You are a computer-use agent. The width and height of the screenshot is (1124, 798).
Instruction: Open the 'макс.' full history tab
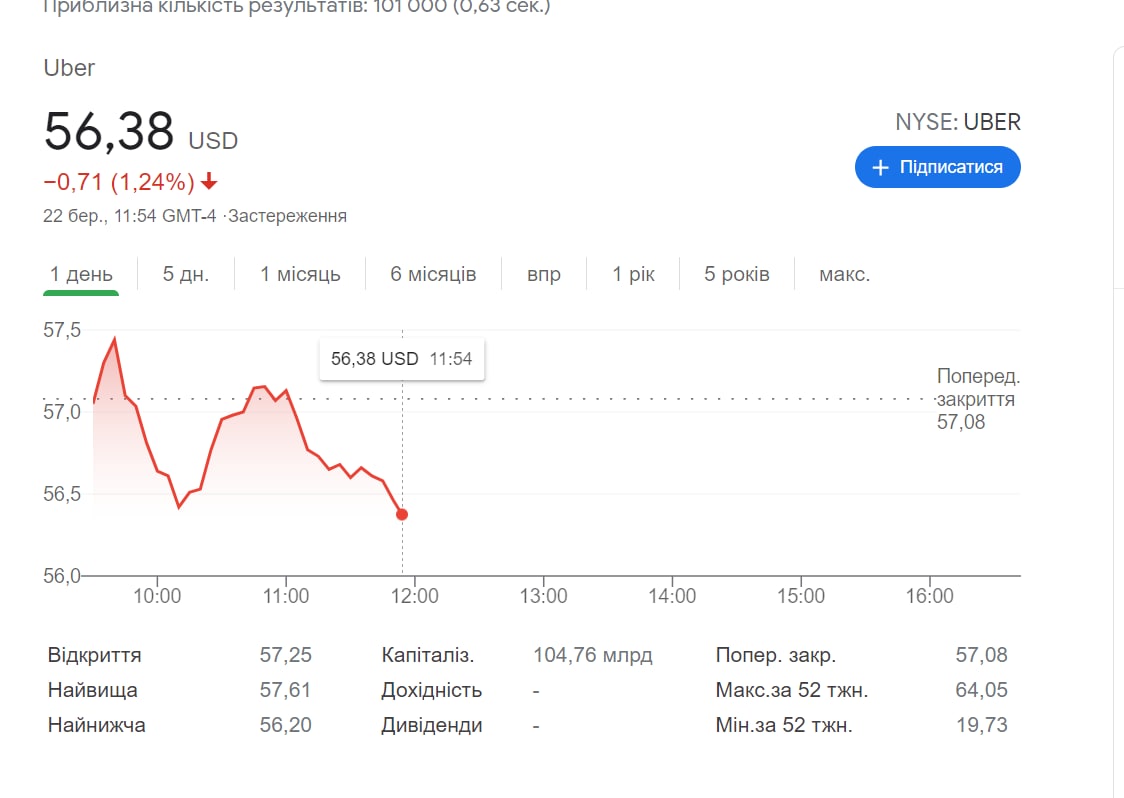click(844, 274)
